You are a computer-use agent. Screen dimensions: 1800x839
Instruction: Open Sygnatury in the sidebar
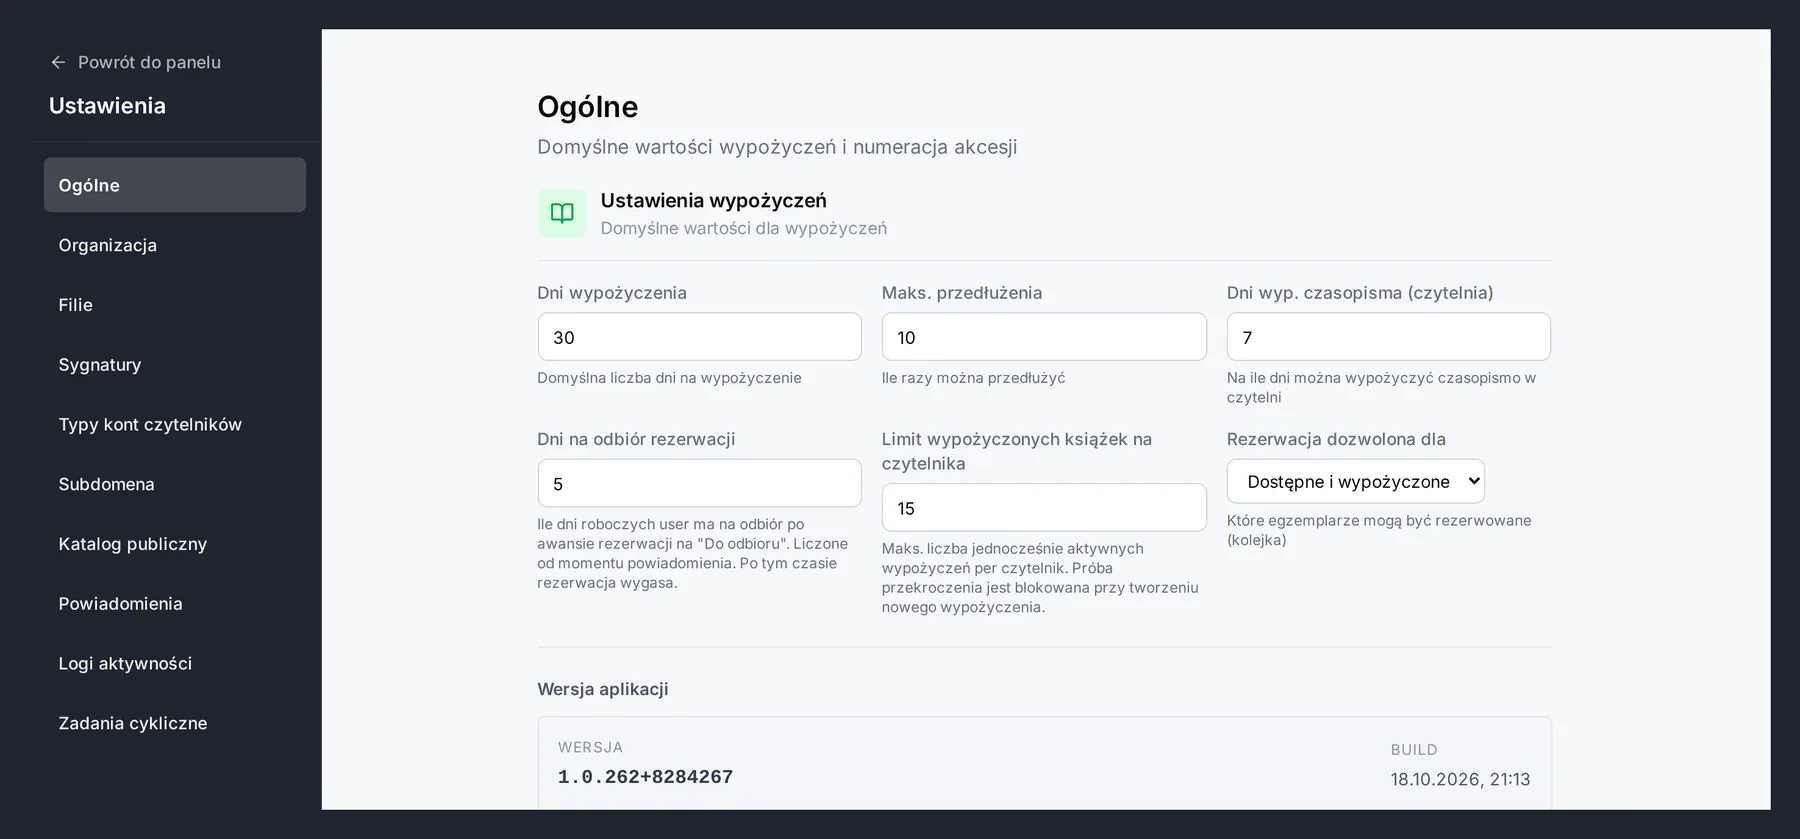(x=175, y=365)
